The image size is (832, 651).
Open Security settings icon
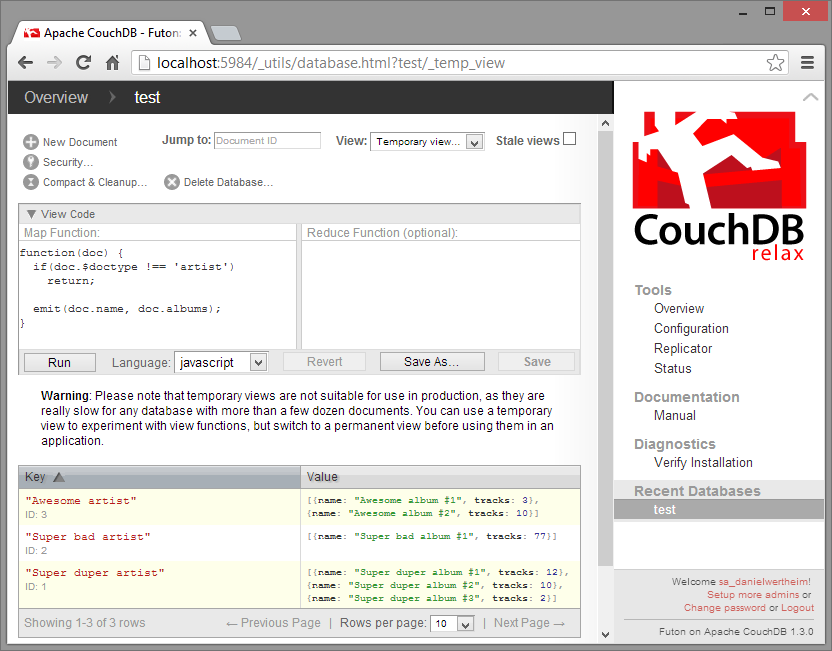point(31,162)
